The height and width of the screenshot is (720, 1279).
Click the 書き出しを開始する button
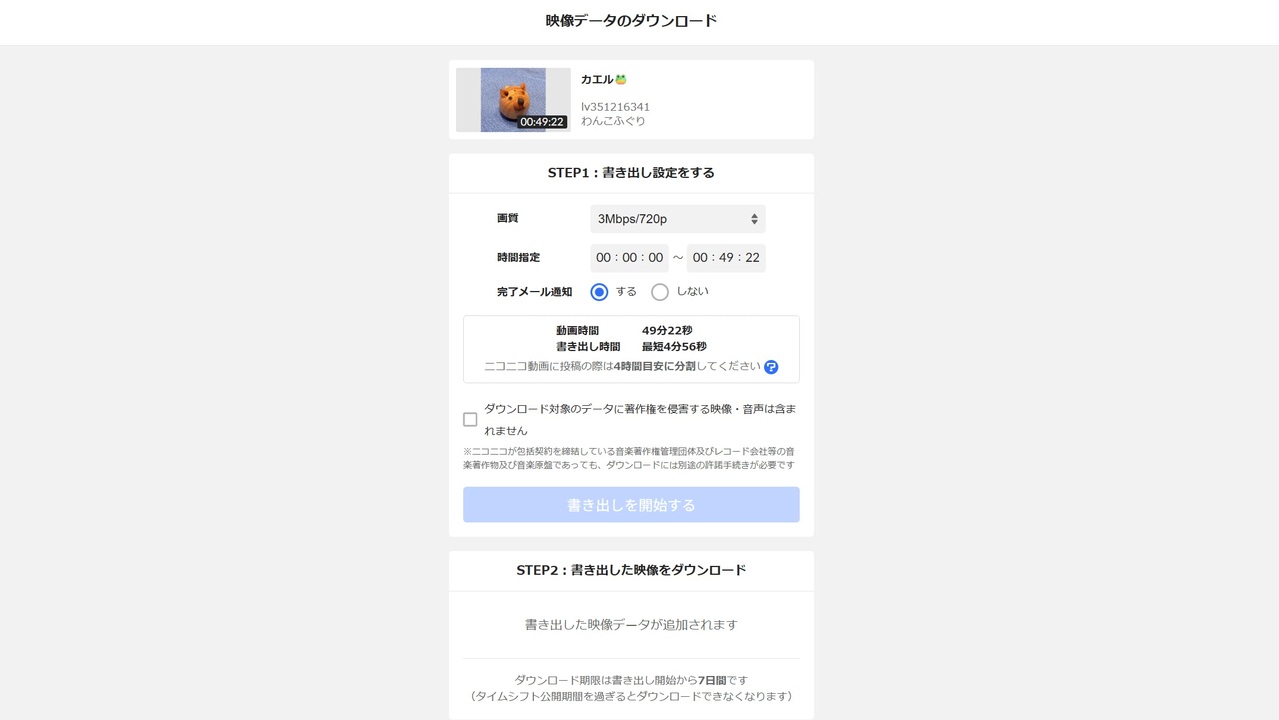pos(631,505)
